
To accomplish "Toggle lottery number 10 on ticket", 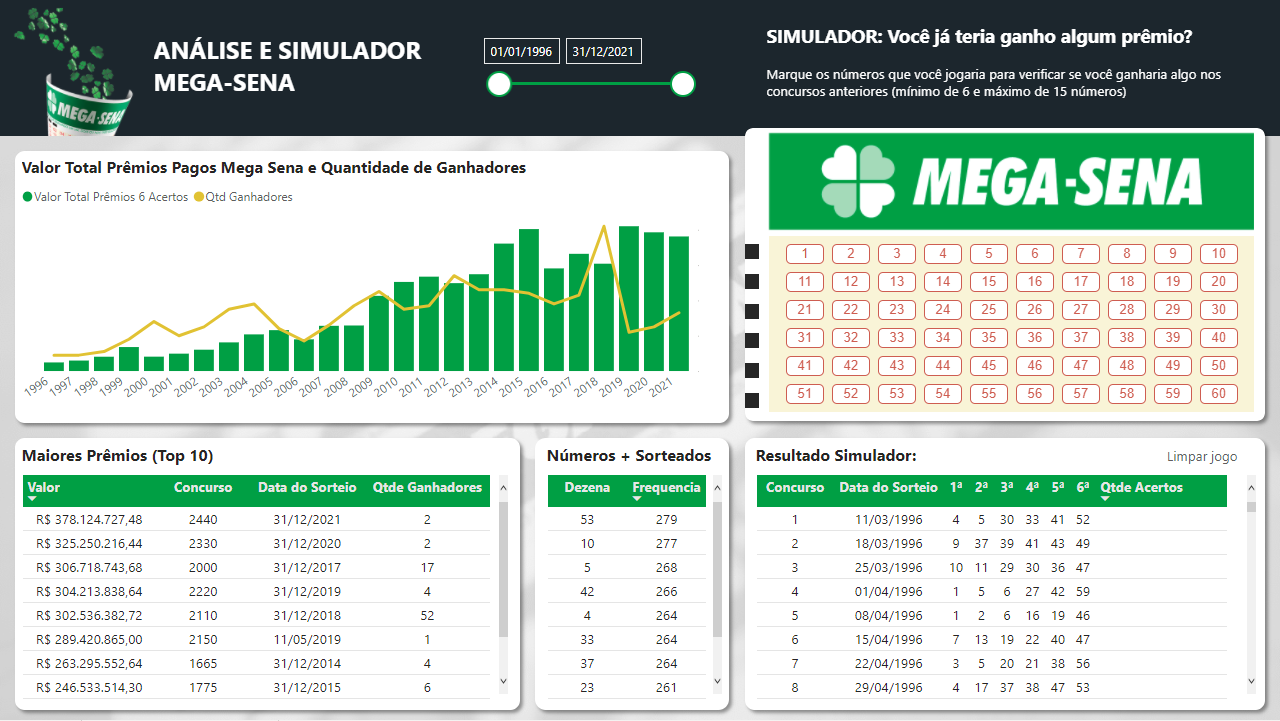I will coord(1219,254).
